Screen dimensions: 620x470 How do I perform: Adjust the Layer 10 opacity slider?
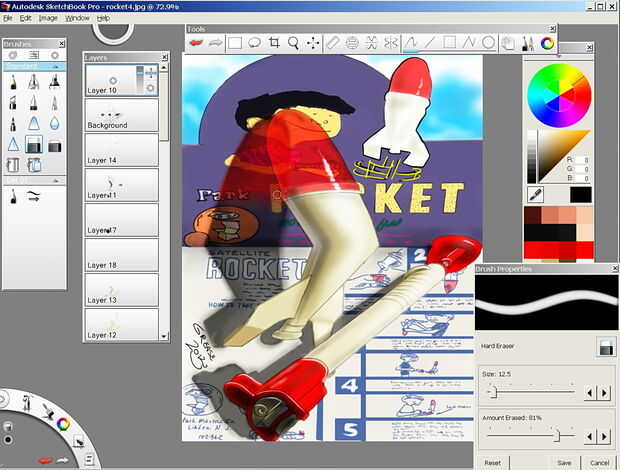(x=140, y=80)
